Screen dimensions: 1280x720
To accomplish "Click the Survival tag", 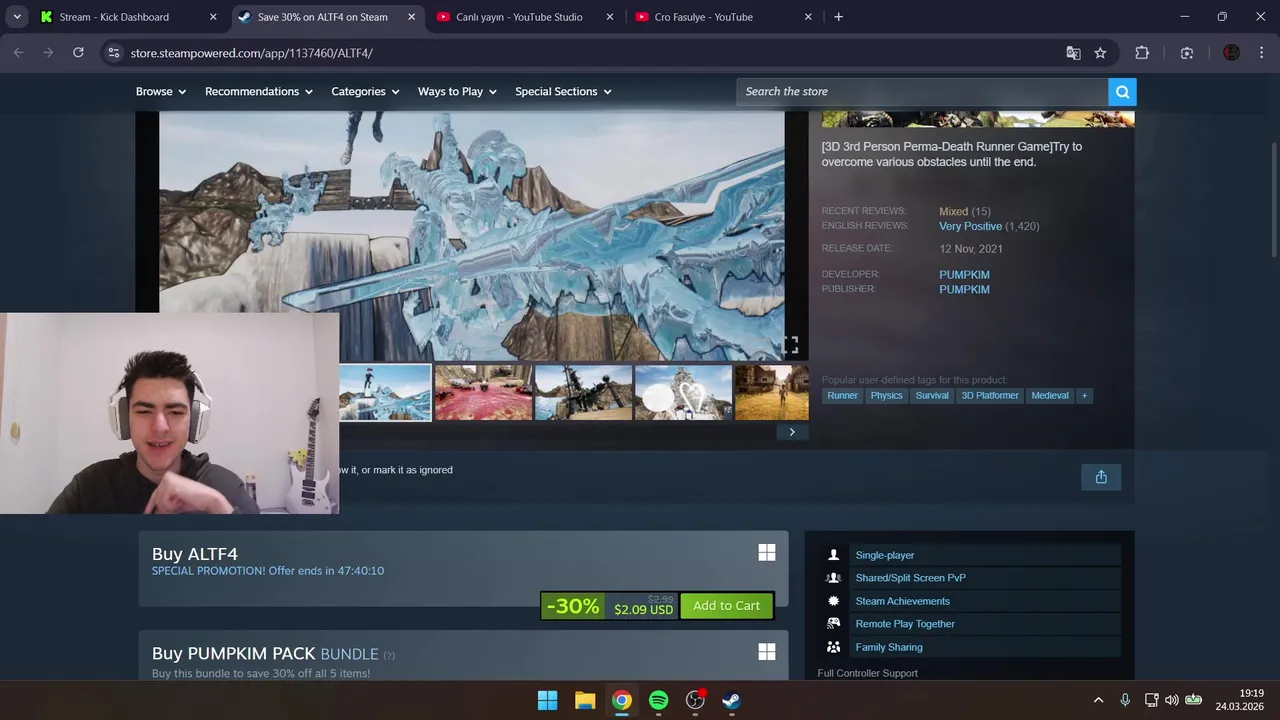I will point(932,396).
